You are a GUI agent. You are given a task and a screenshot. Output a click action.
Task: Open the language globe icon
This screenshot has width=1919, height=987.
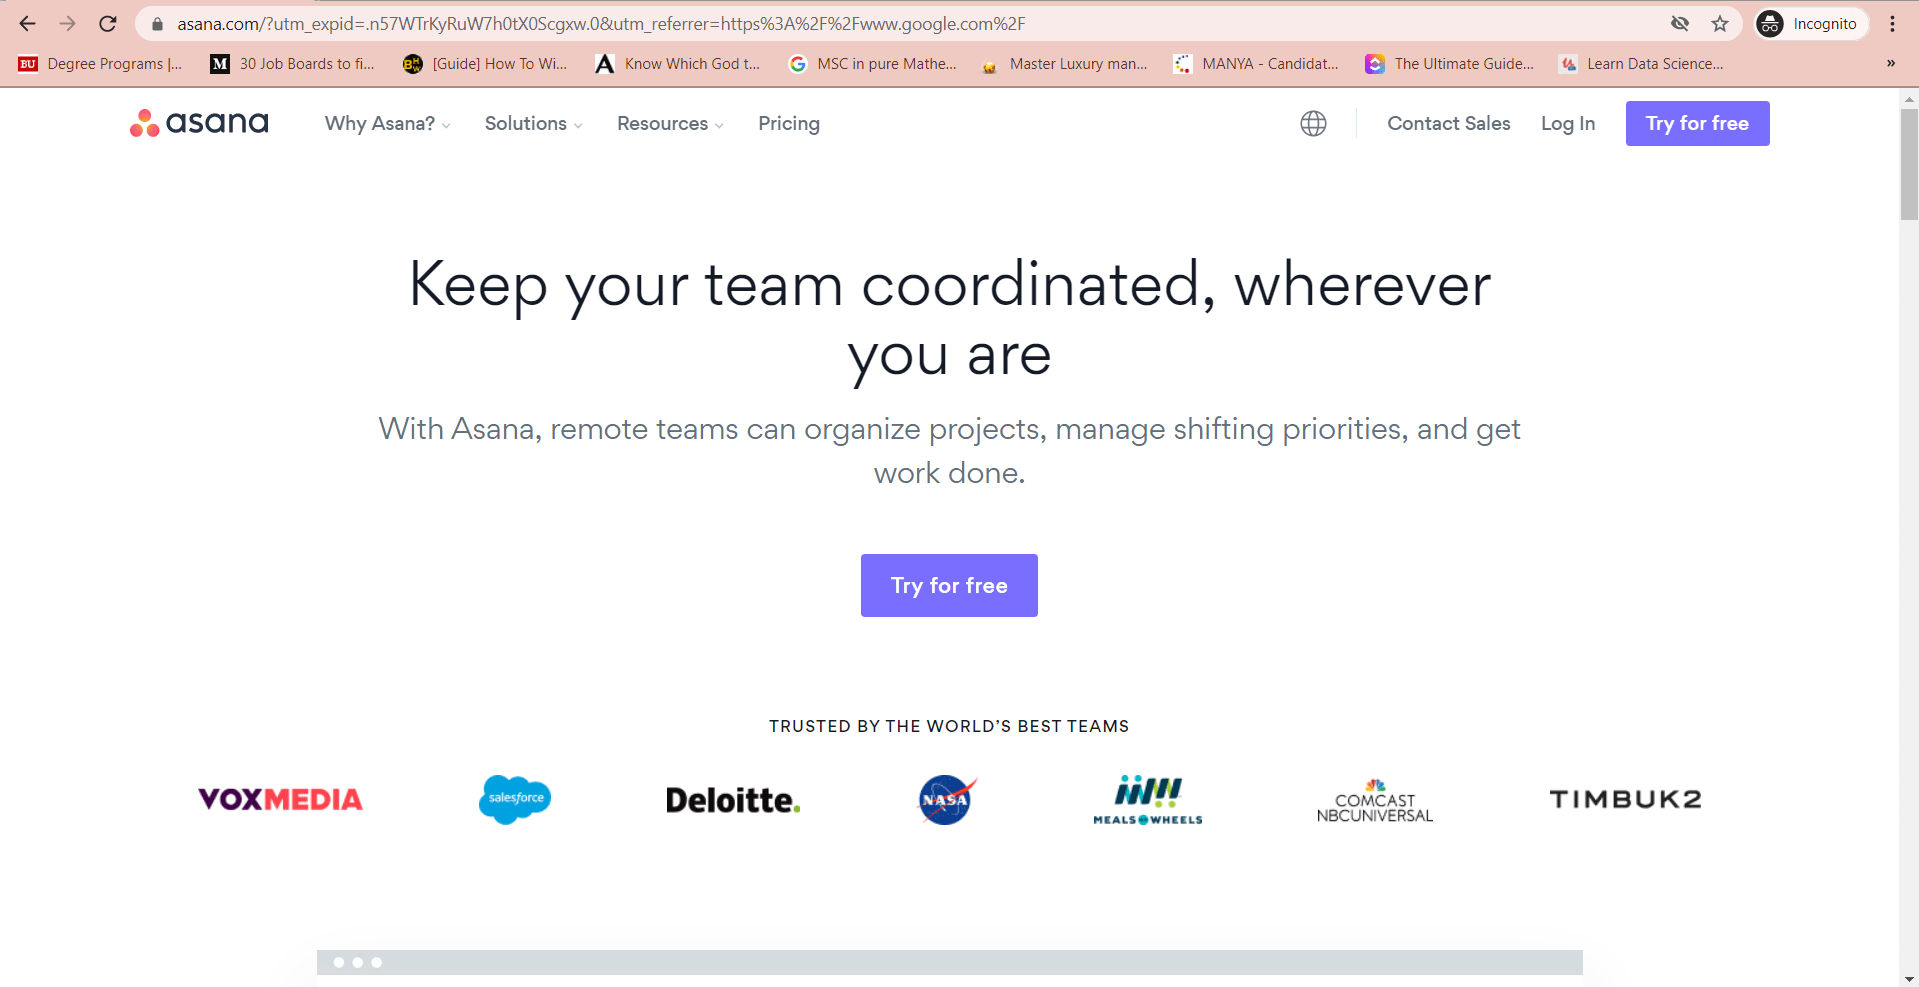(x=1313, y=123)
